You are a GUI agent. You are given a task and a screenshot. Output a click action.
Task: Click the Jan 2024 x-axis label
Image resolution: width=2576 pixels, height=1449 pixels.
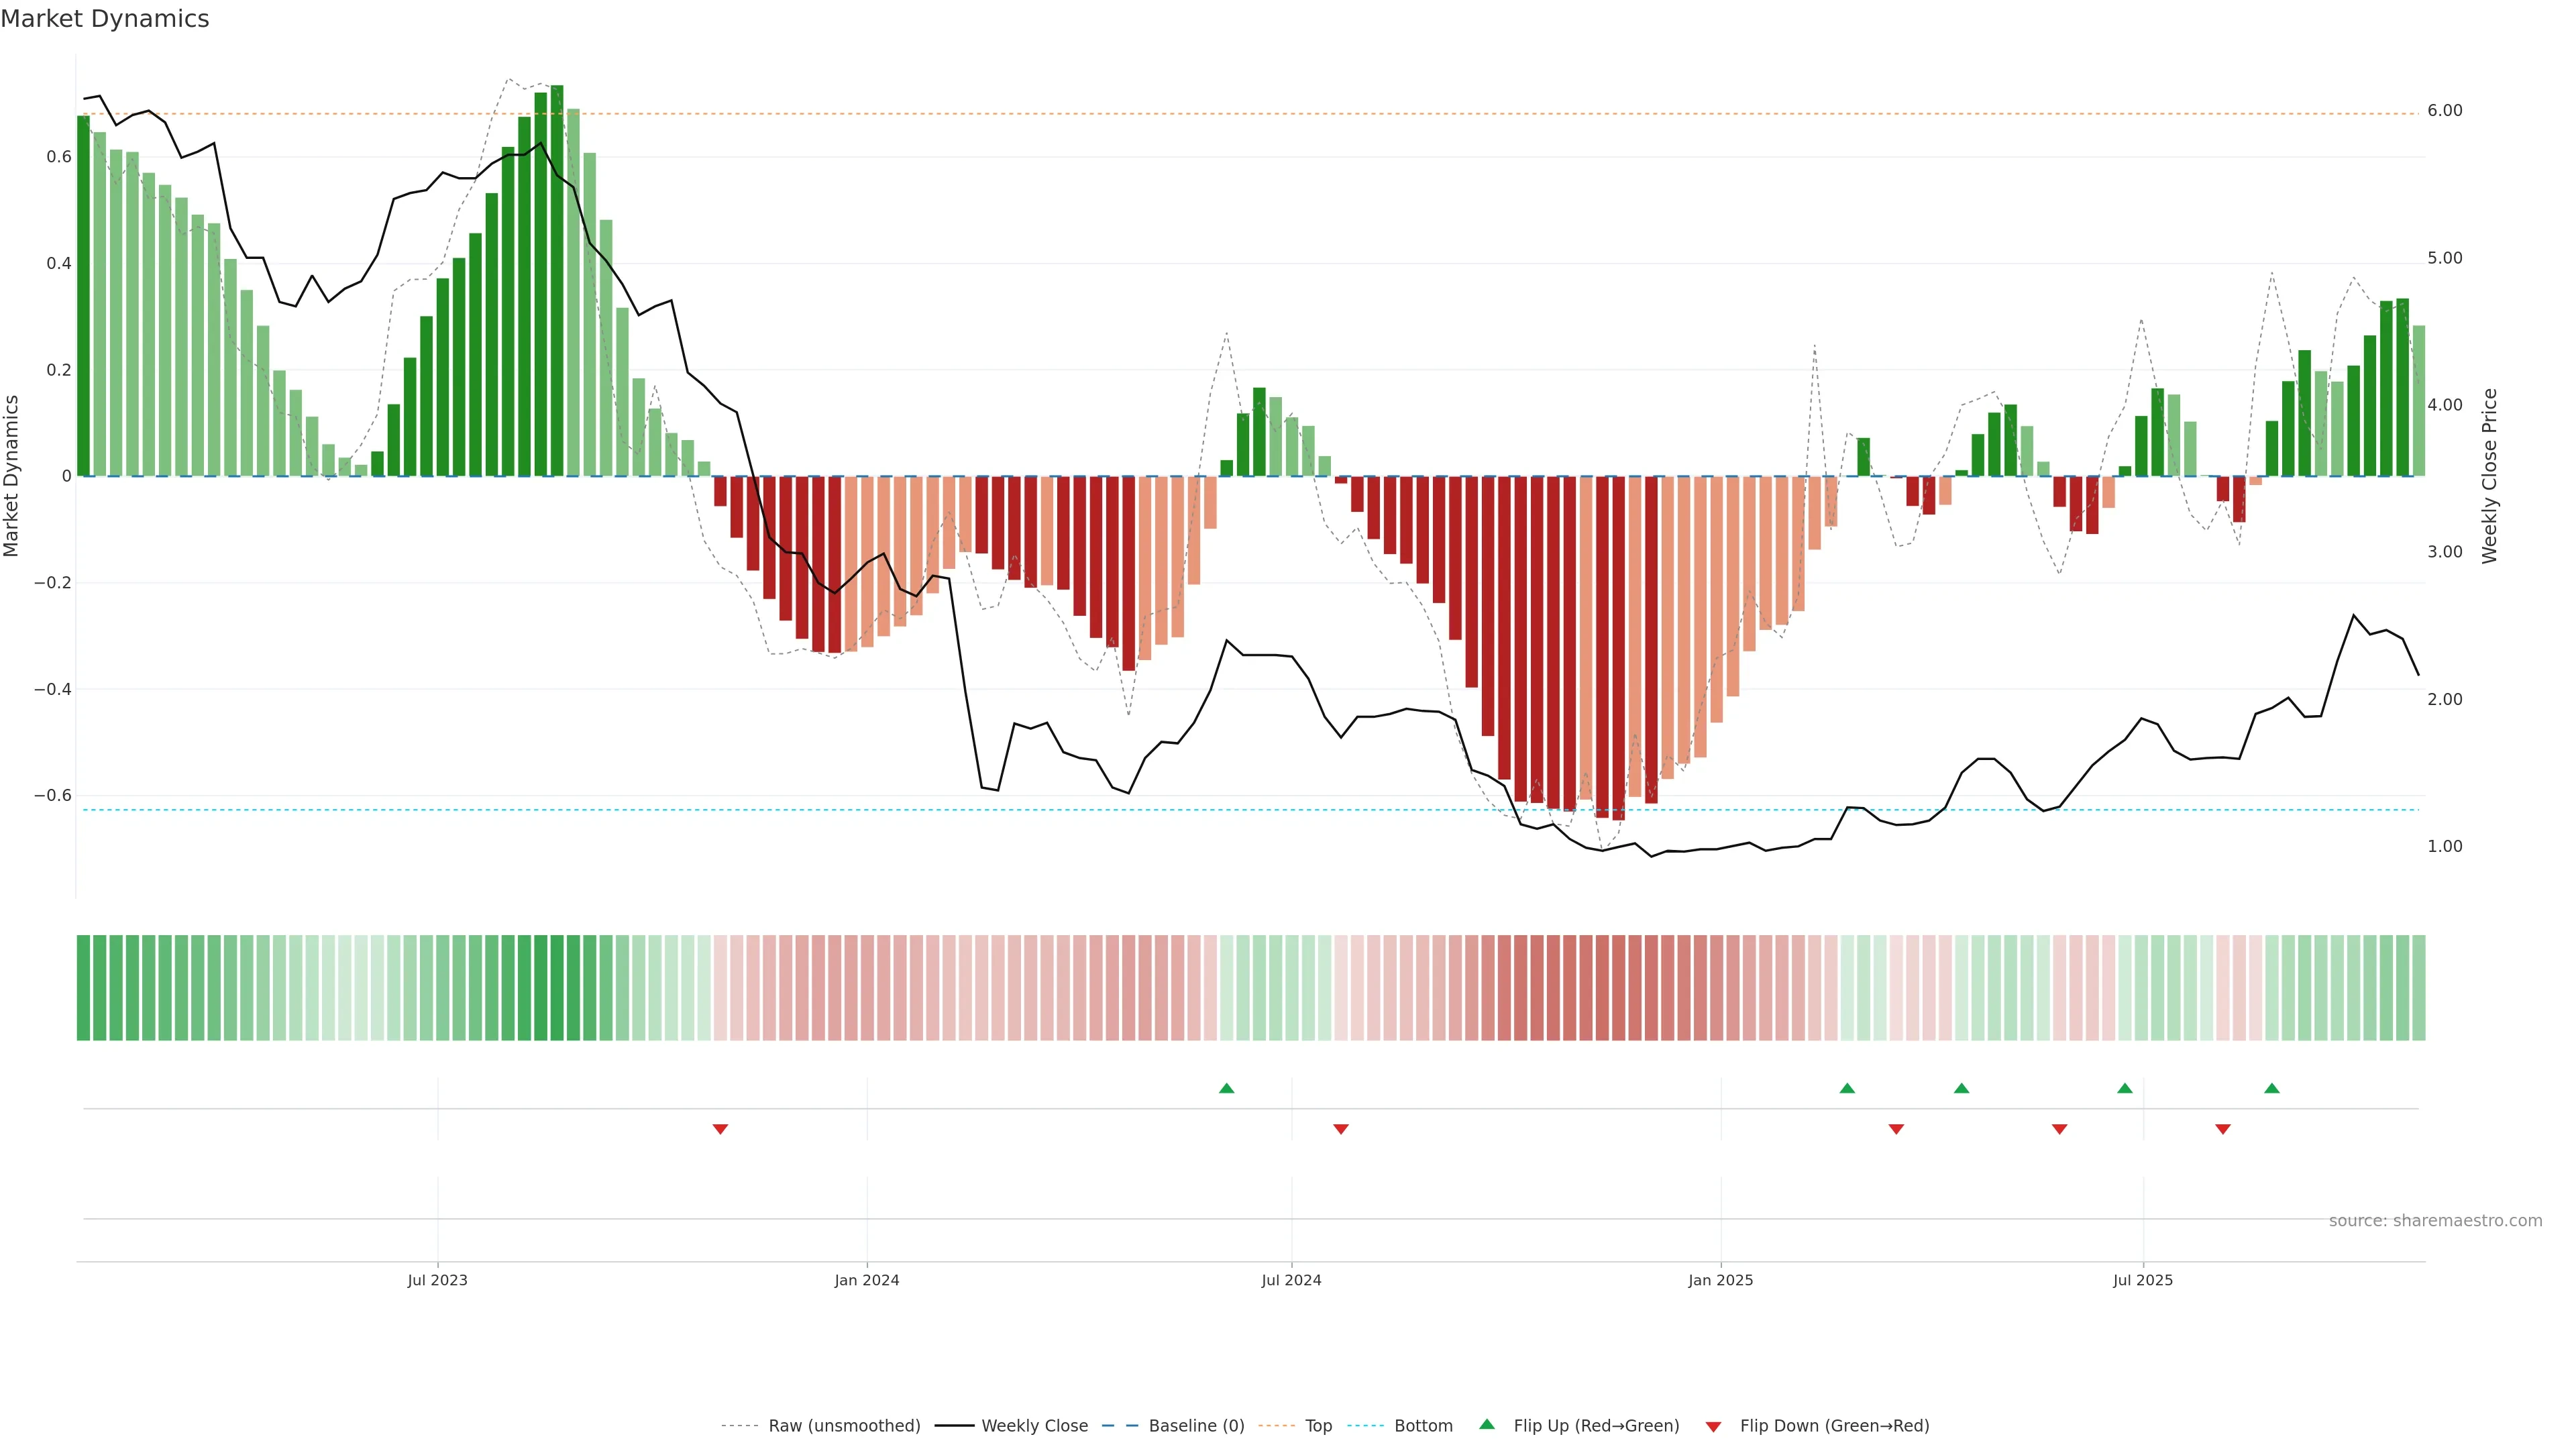tap(867, 1280)
